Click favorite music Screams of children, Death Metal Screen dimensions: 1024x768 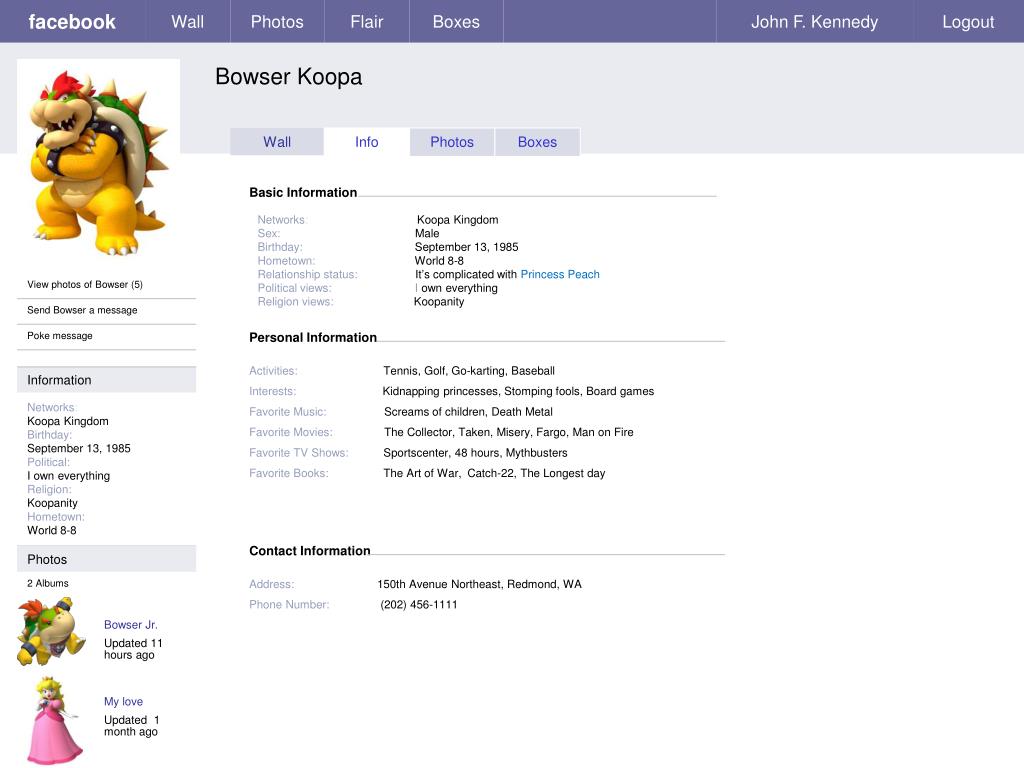pyautogui.click(x=468, y=411)
